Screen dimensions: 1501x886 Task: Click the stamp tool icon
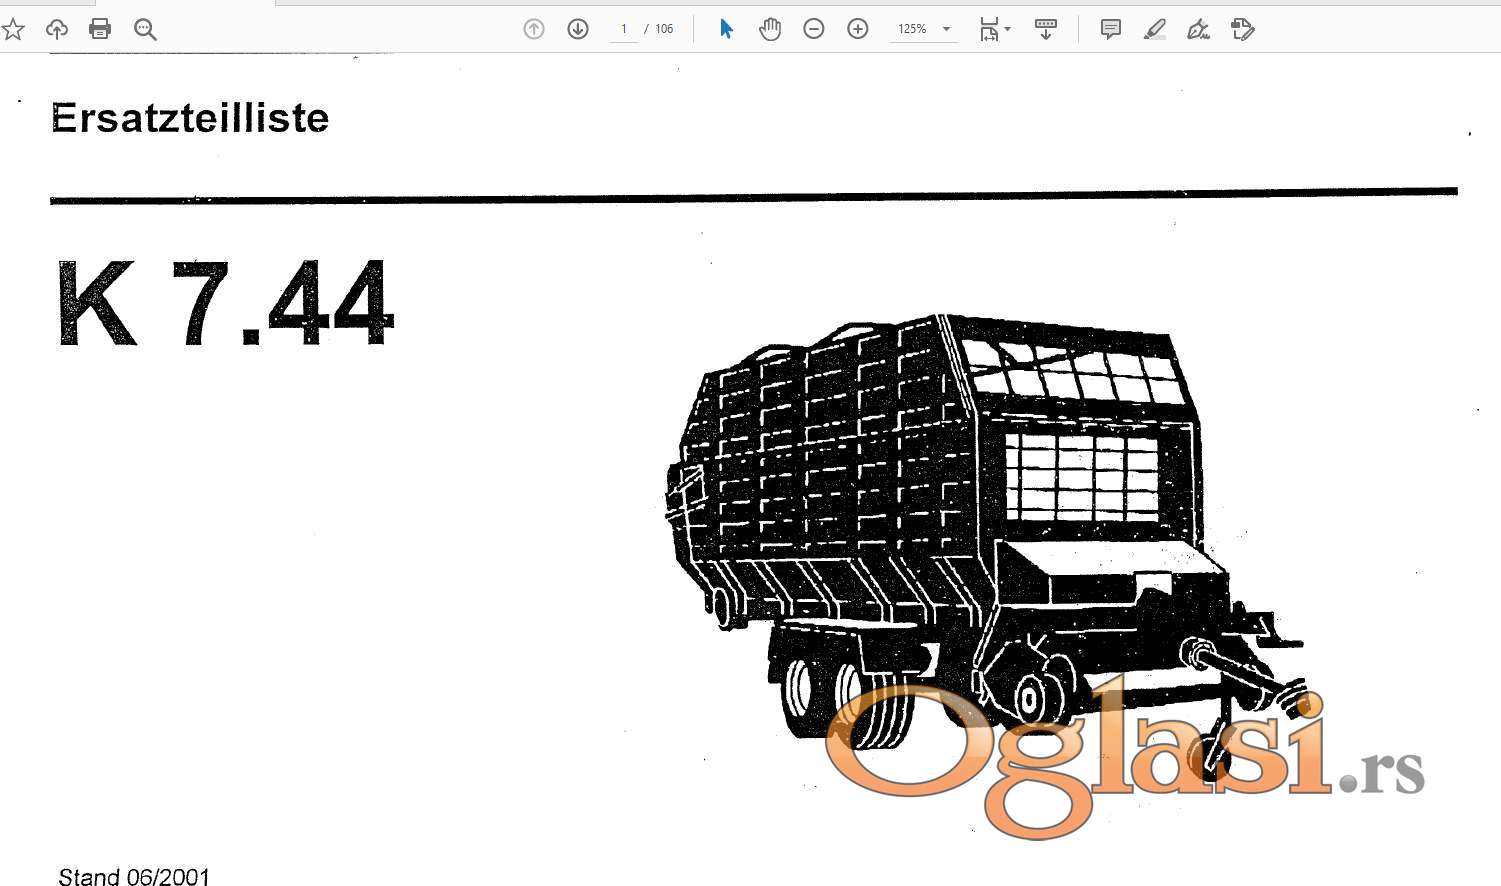[1242, 29]
